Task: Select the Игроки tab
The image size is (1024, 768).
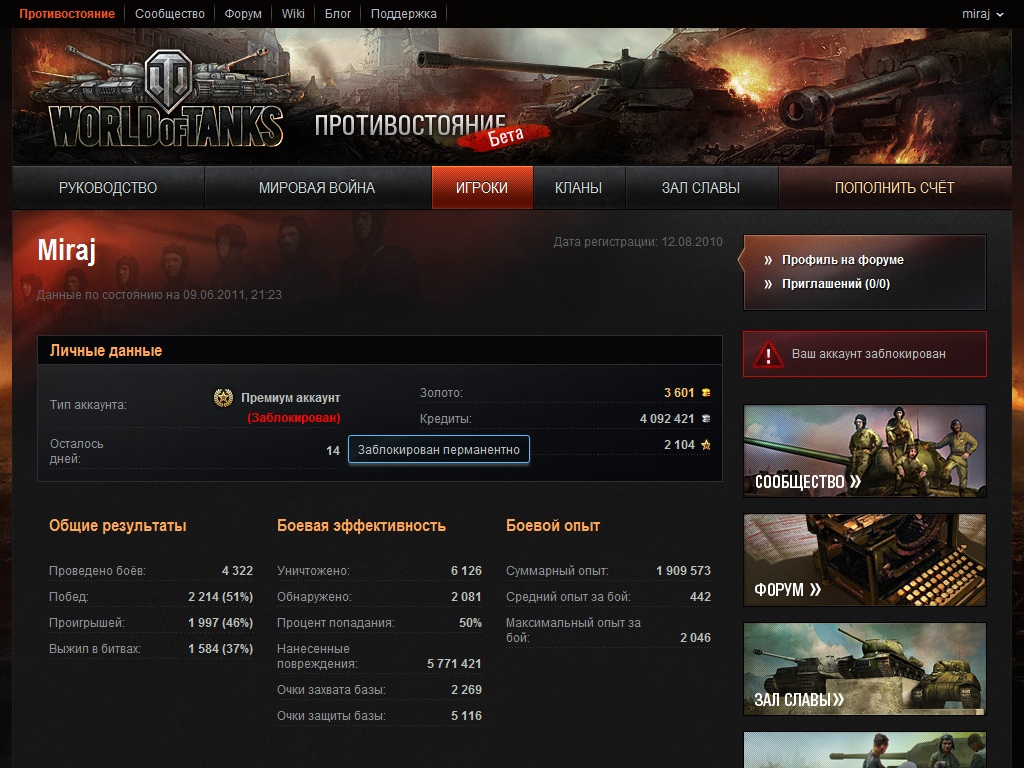Action: coord(482,188)
